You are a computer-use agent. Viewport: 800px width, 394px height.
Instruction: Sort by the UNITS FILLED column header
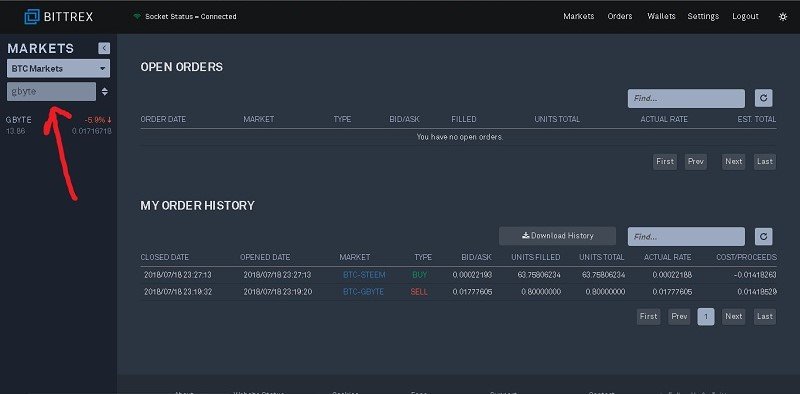536,257
